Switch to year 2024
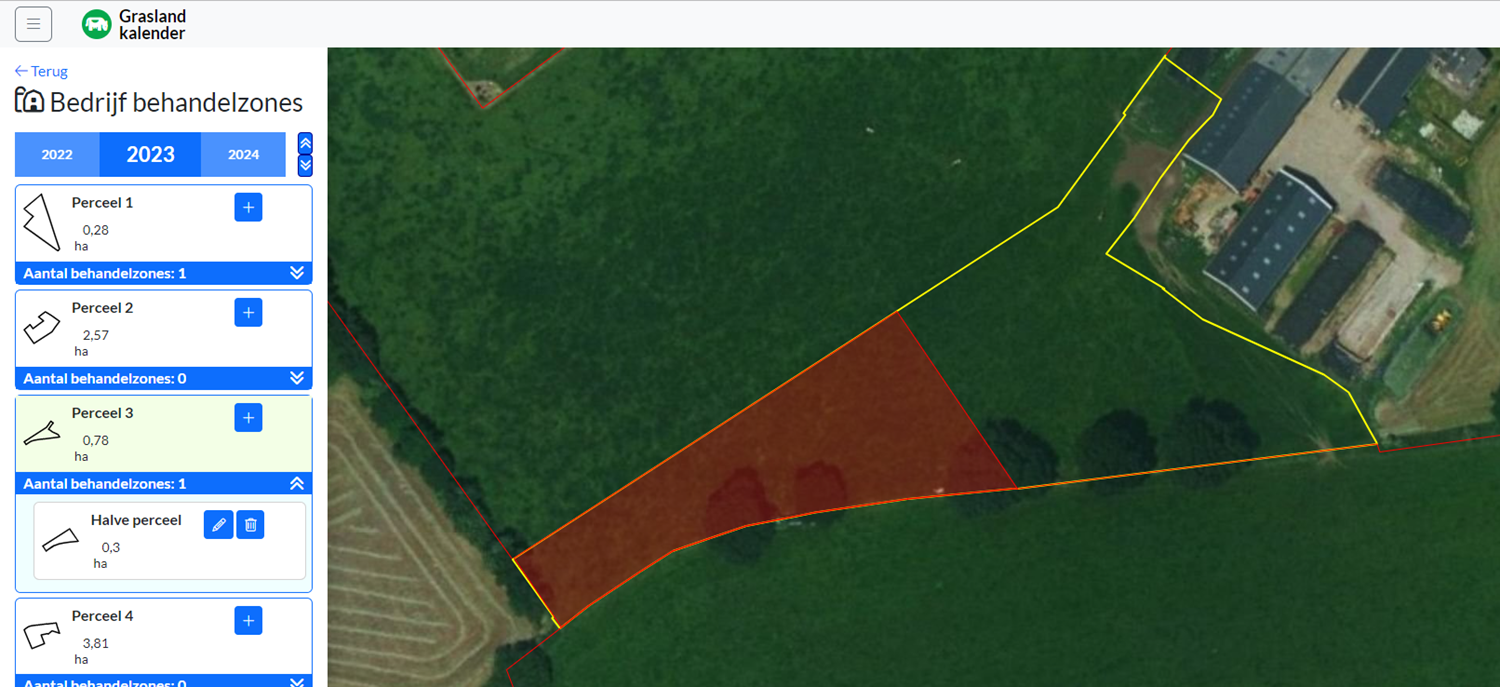This screenshot has width=1500, height=687. pyautogui.click(x=243, y=154)
